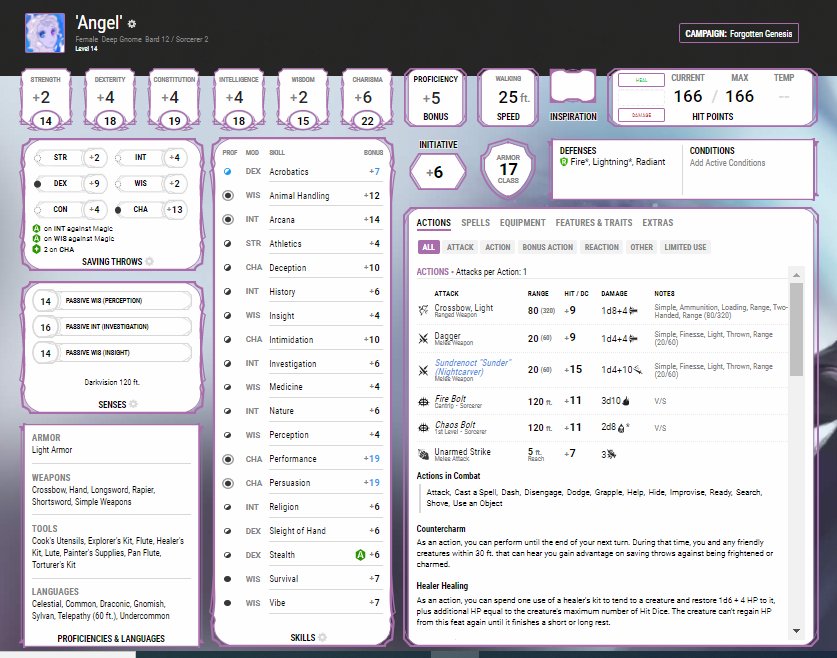Click the bonus icon for 2 on CHA

(x=36, y=249)
